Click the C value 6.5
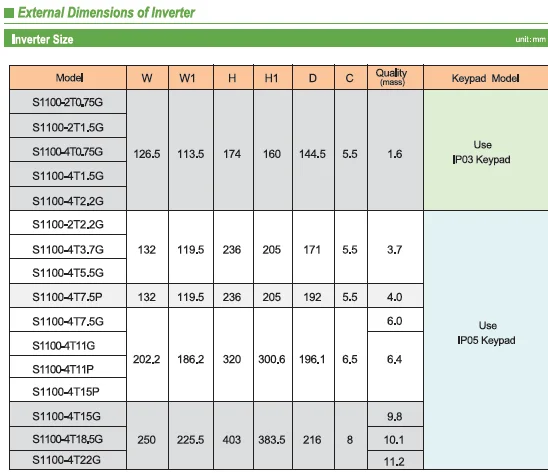The height and width of the screenshot is (473, 548). 349,359
